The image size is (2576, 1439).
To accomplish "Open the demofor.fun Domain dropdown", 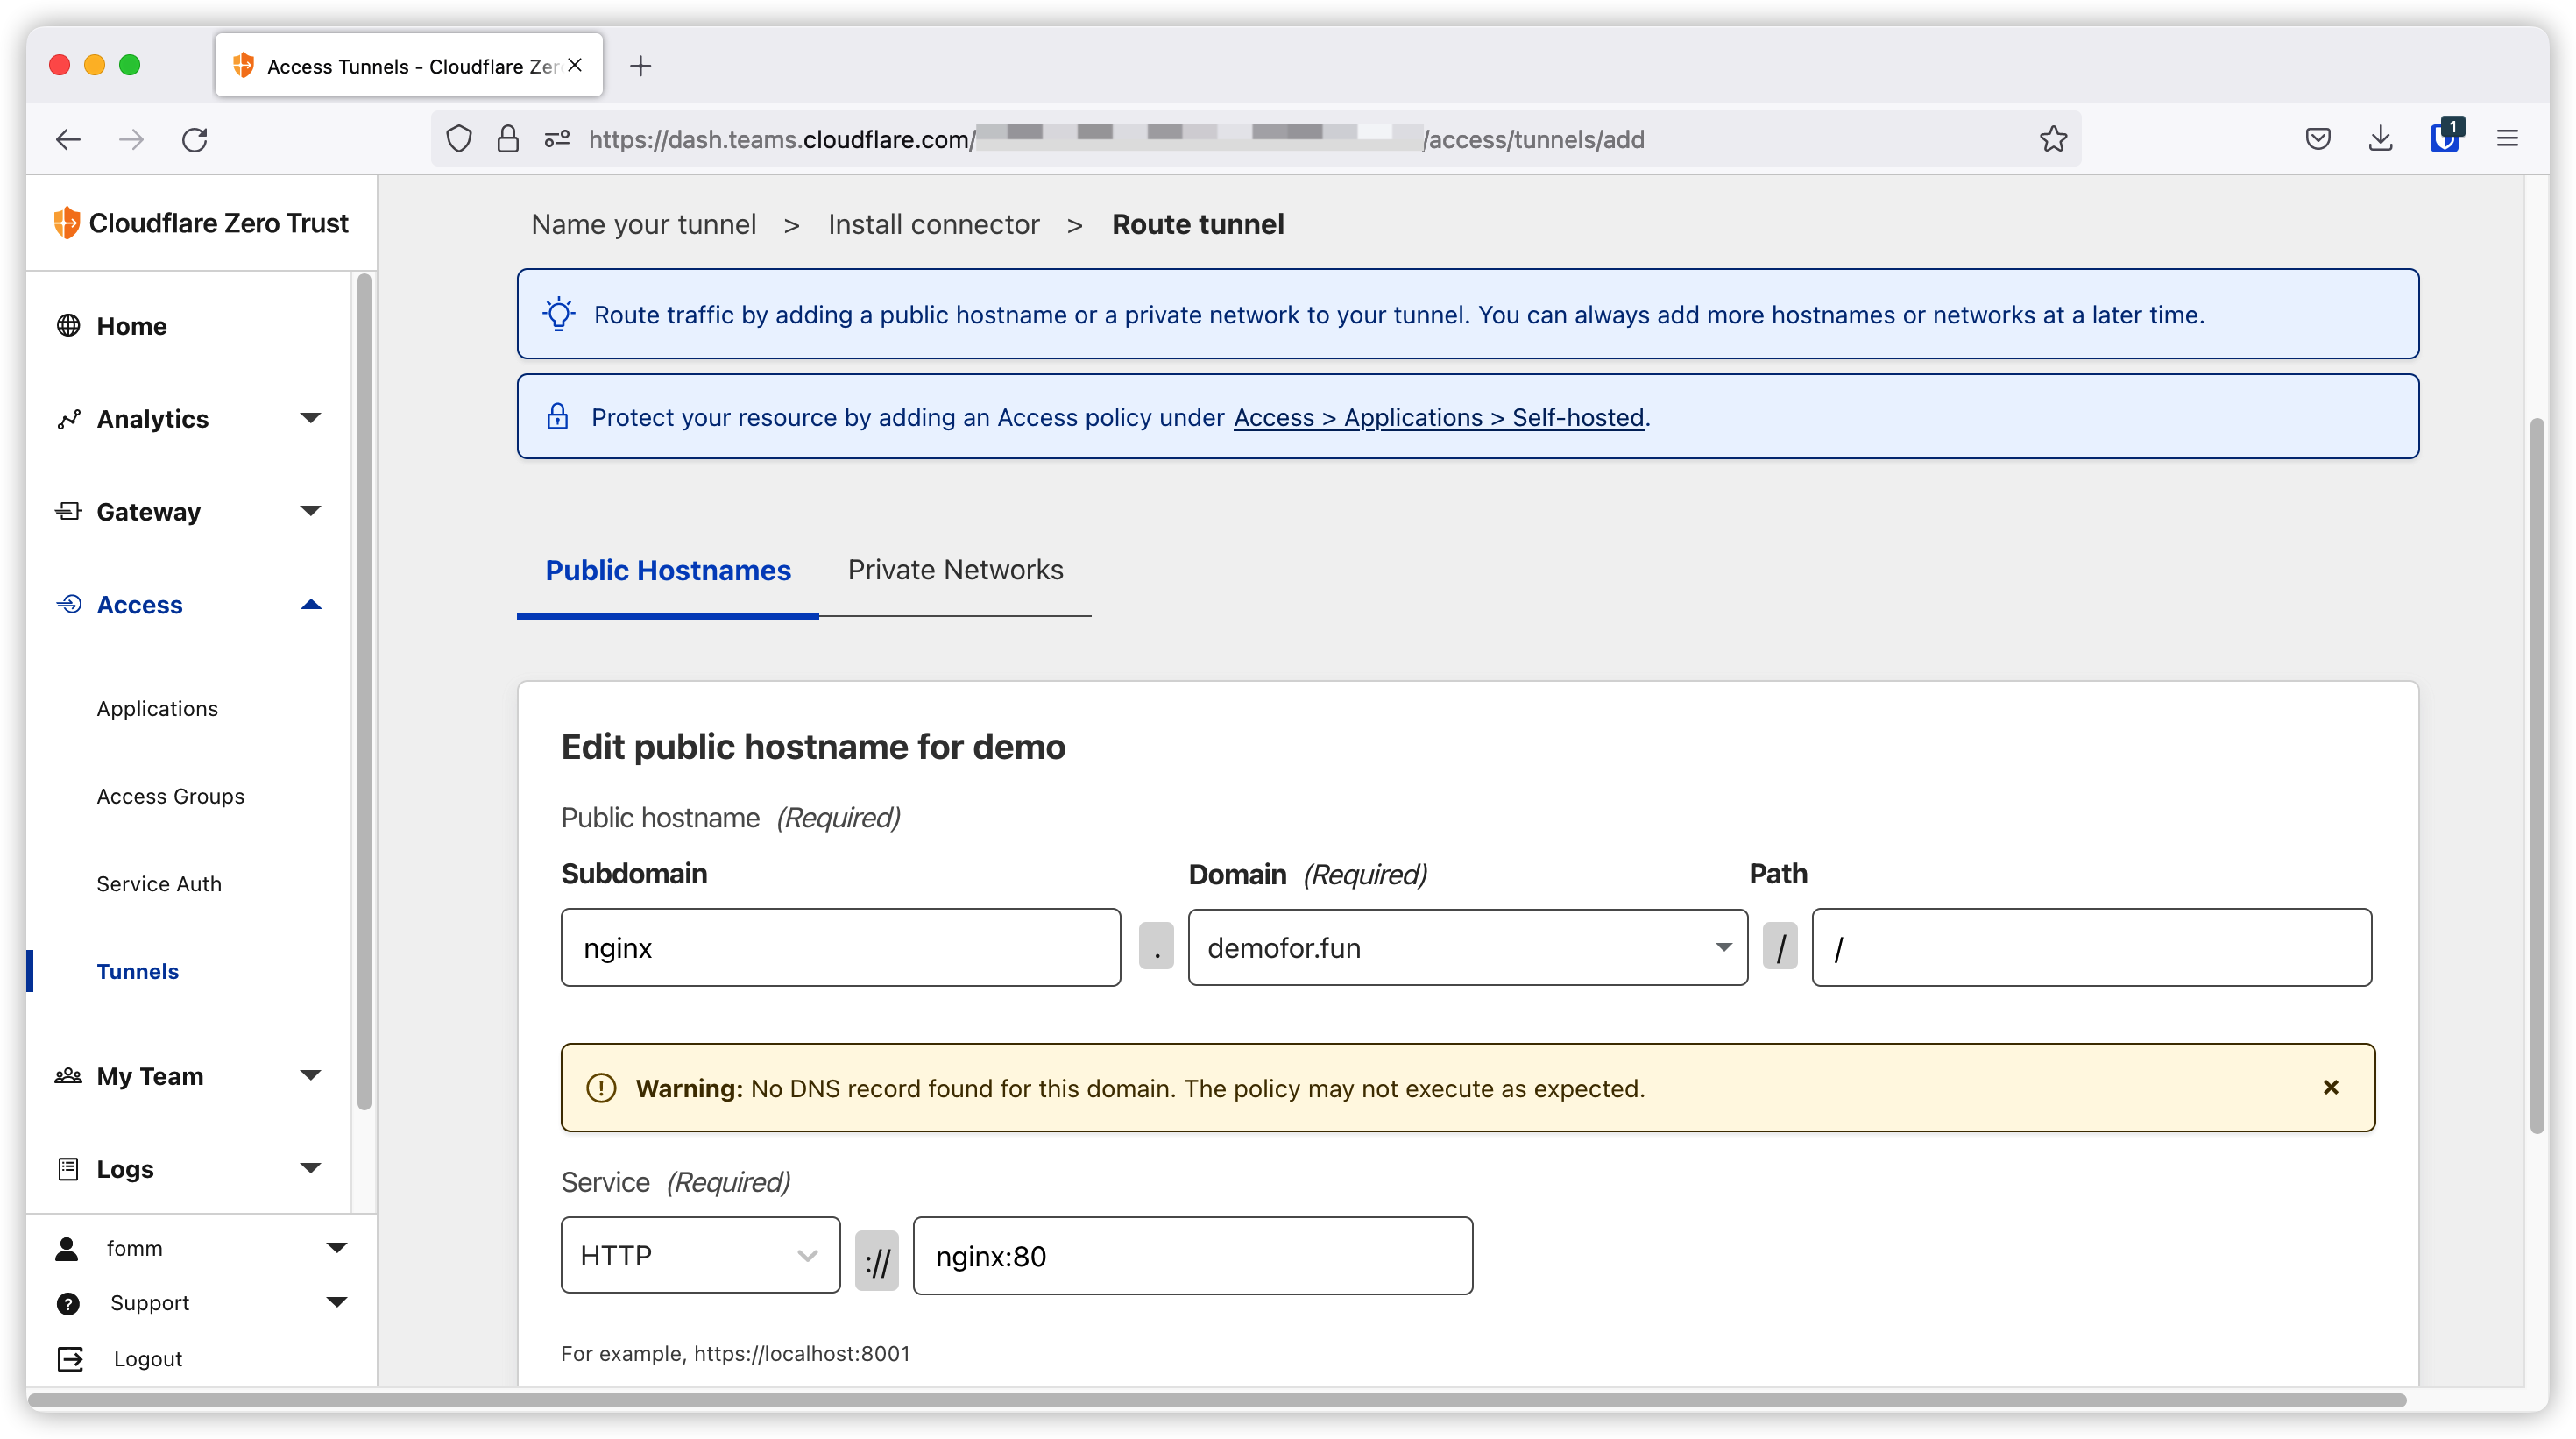I will (x=1467, y=947).
